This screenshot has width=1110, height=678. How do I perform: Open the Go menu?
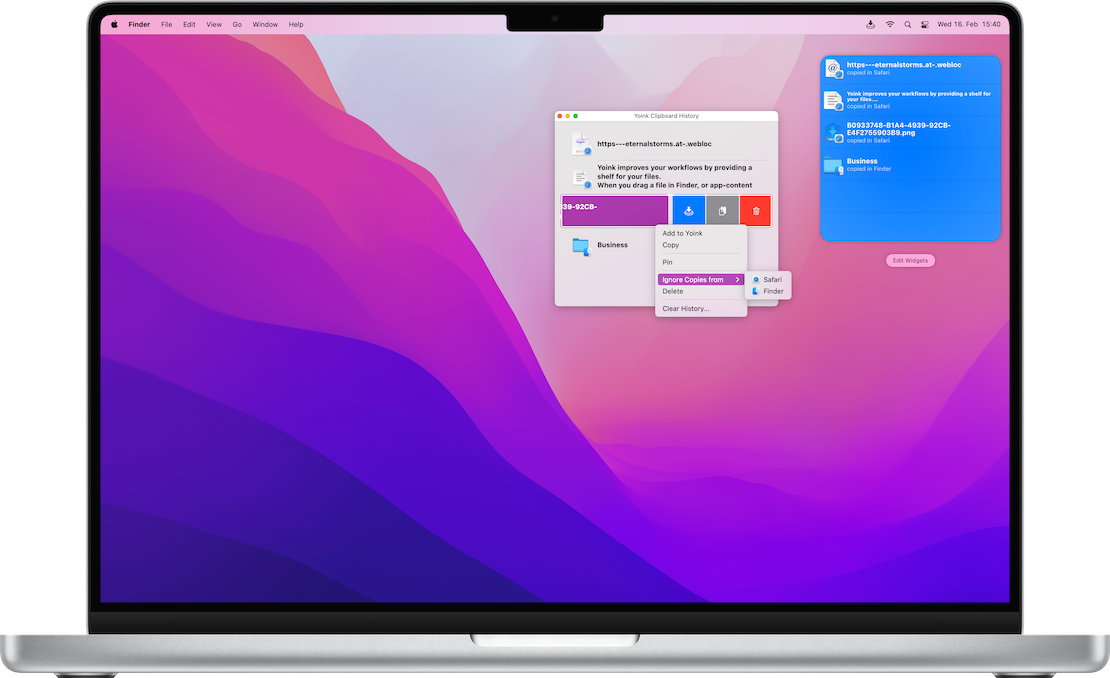237,24
